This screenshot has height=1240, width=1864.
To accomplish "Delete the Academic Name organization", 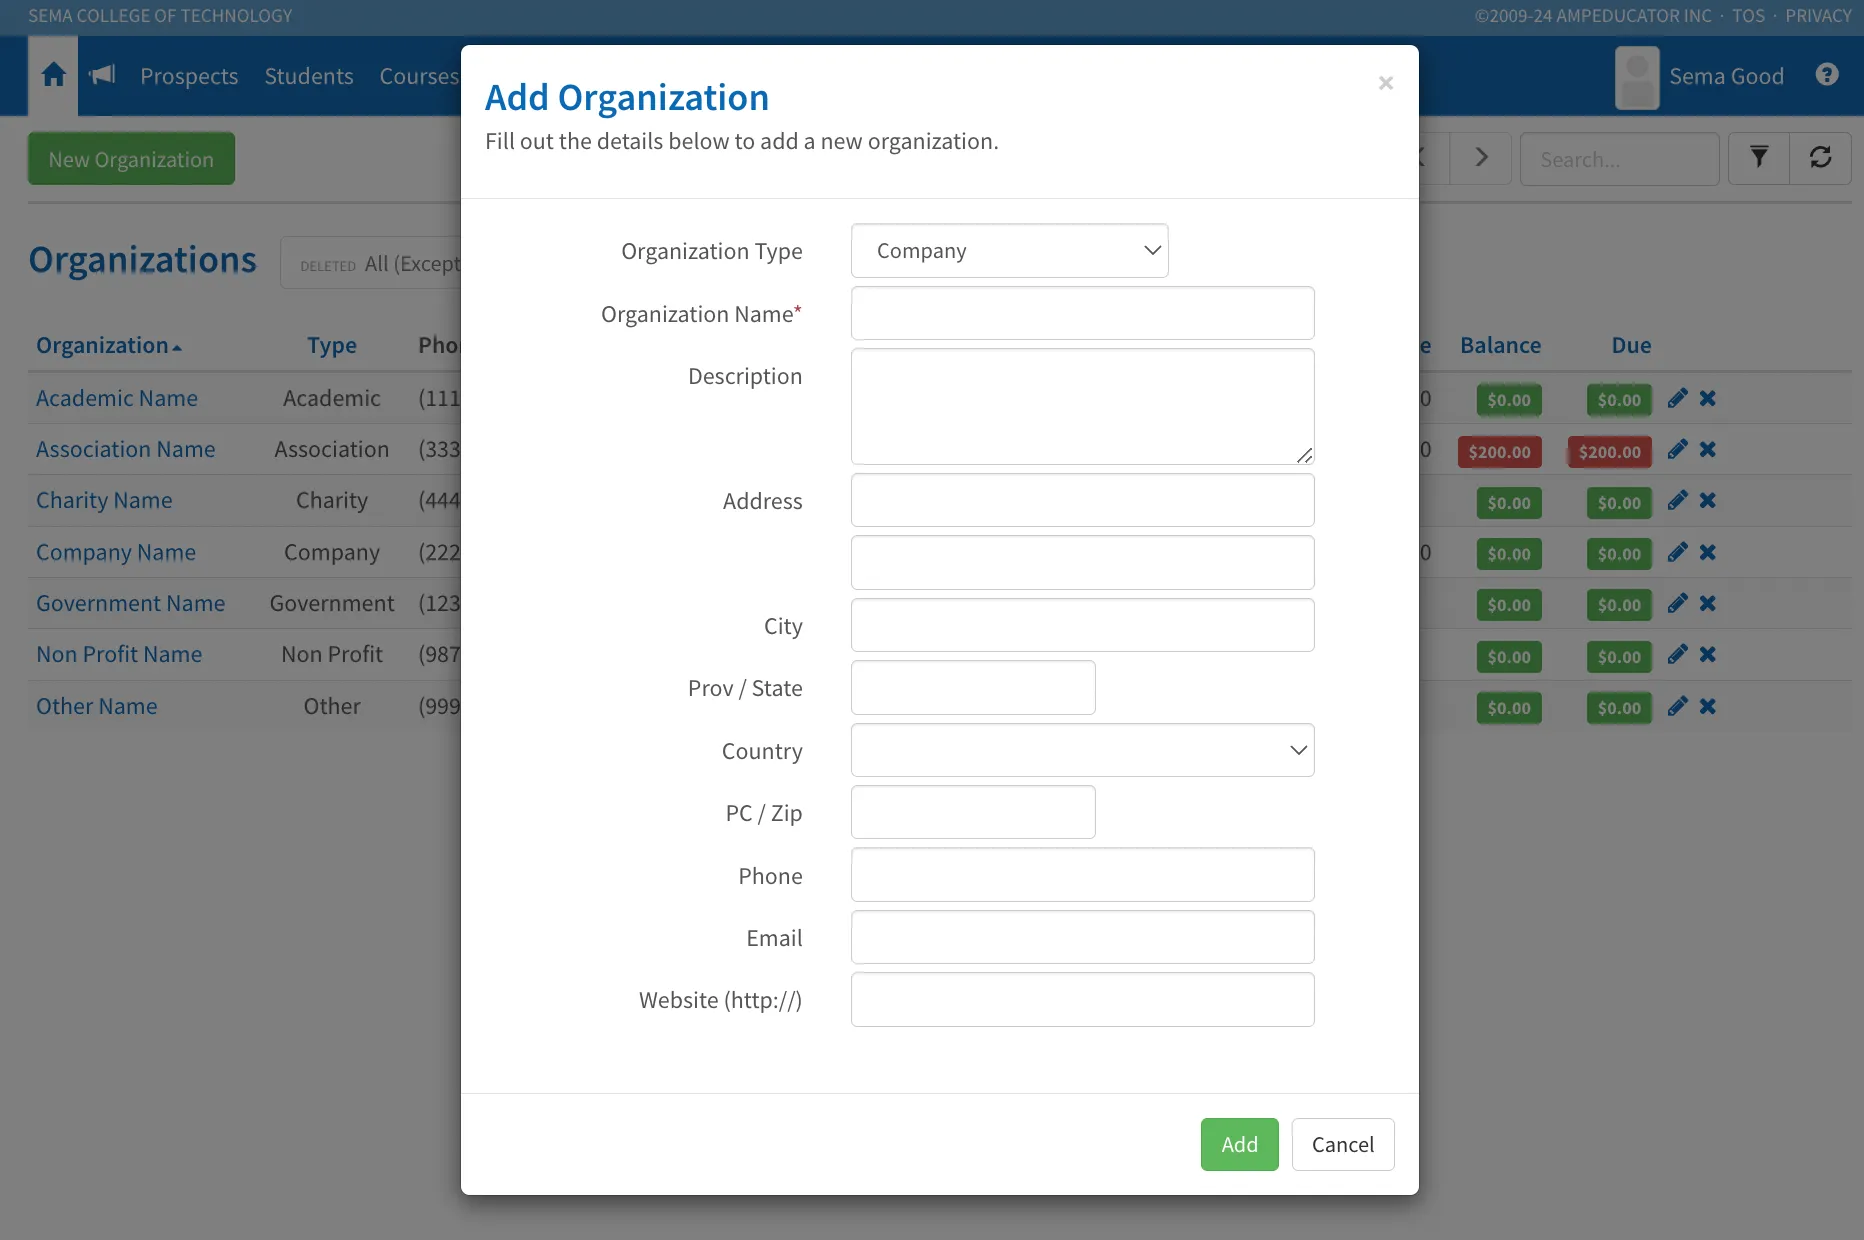I will pos(1707,398).
